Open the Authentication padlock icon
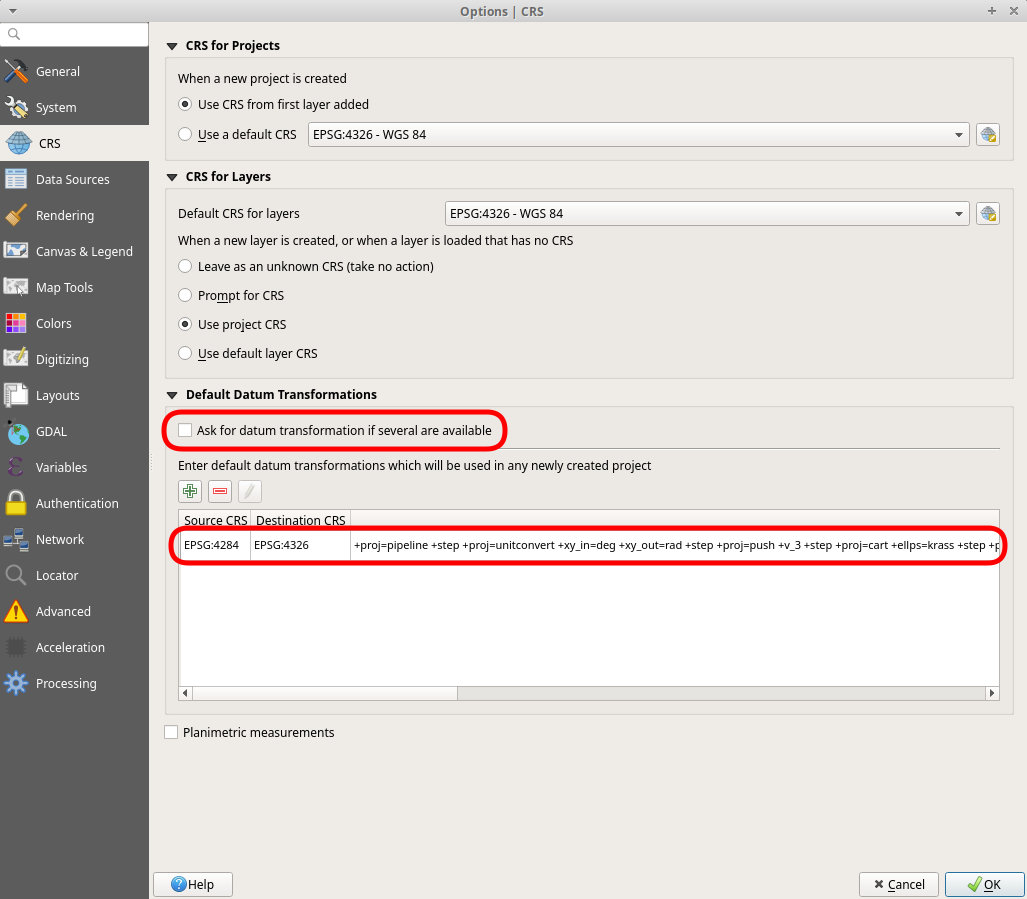This screenshot has height=899, width=1027. (x=16, y=504)
